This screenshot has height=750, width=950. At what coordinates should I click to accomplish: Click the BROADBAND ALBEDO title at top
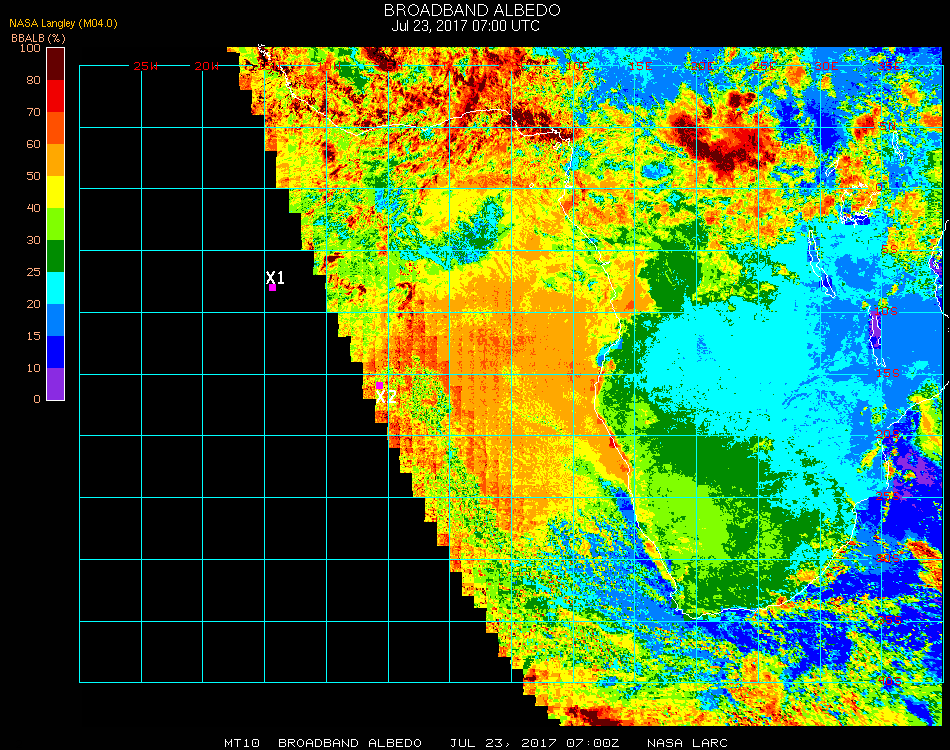pyautogui.click(x=472, y=10)
